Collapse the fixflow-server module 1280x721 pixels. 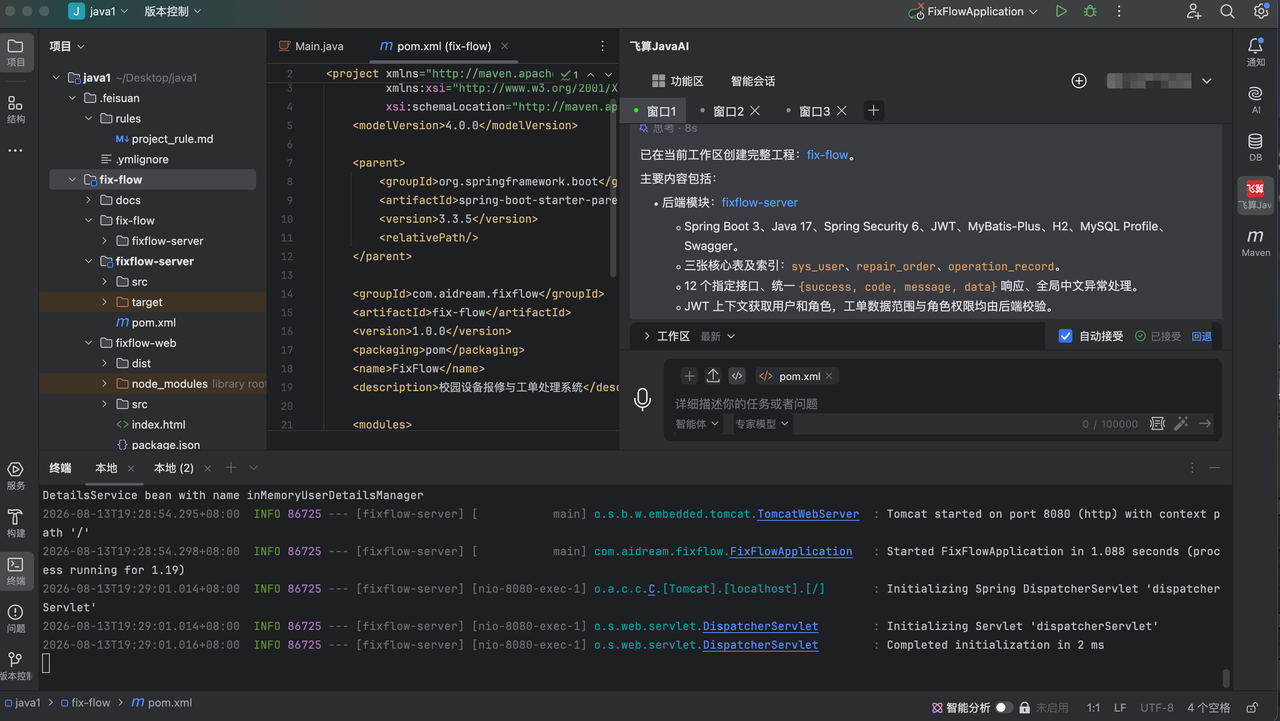pos(89,261)
